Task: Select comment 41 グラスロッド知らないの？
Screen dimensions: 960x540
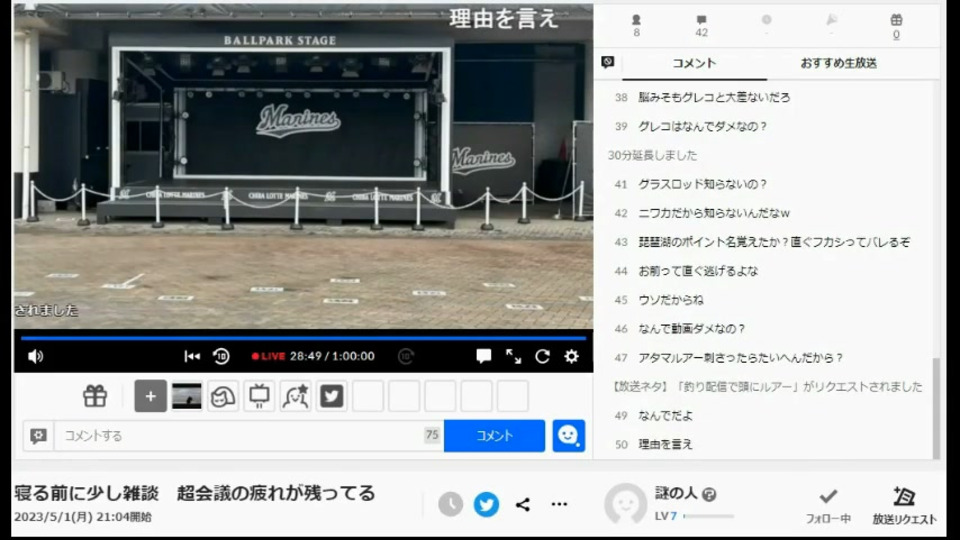Action: [703, 184]
